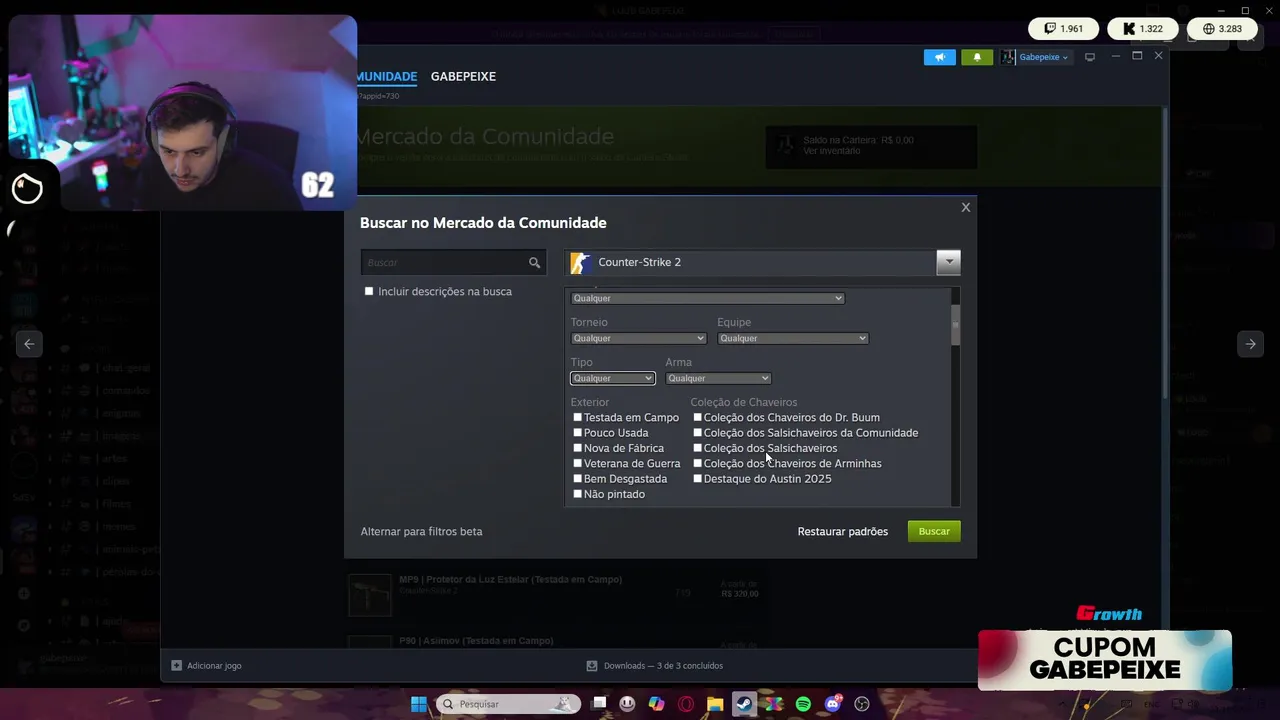Viewport: 1280px width, 720px height.
Task: Switch to the COMUNIDADE tab
Action: click(386, 76)
